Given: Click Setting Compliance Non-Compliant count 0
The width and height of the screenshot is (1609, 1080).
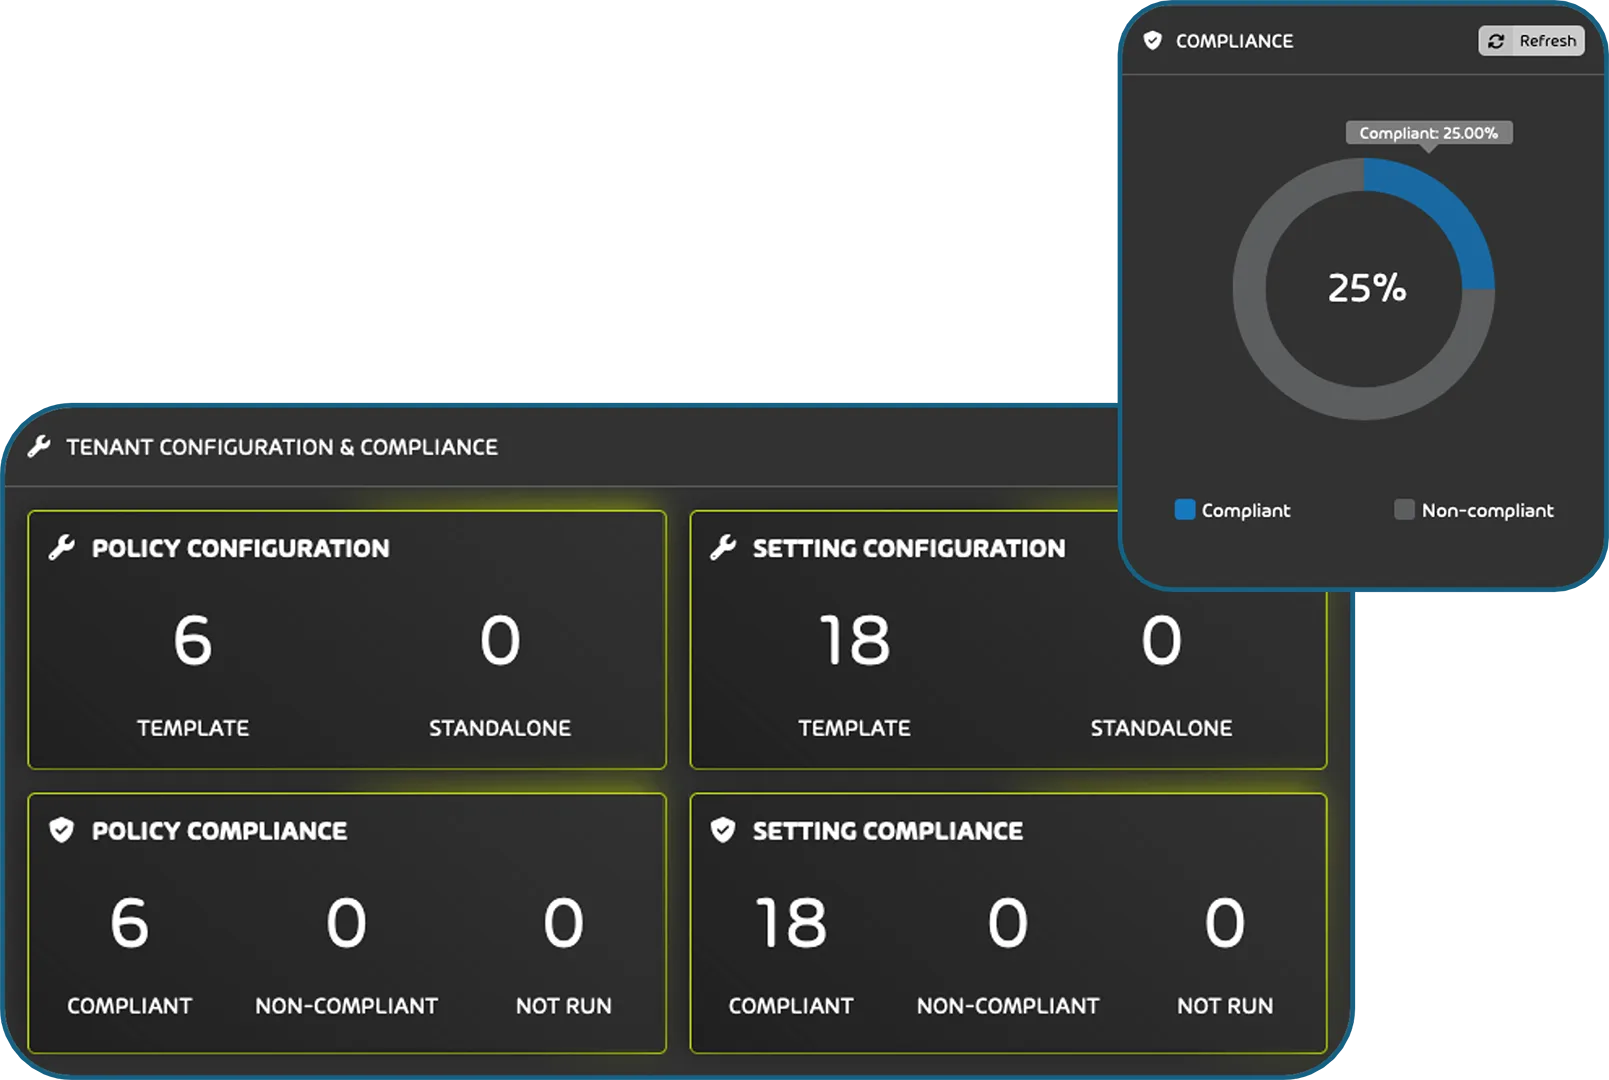Looking at the screenshot, I should tap(1008, 923).
